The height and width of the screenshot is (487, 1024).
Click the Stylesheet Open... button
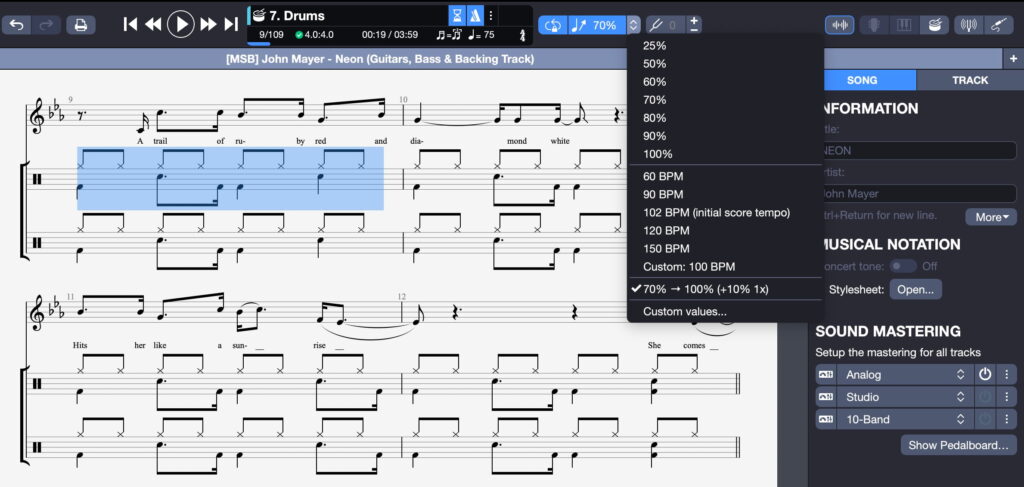(x=916, y=289)
